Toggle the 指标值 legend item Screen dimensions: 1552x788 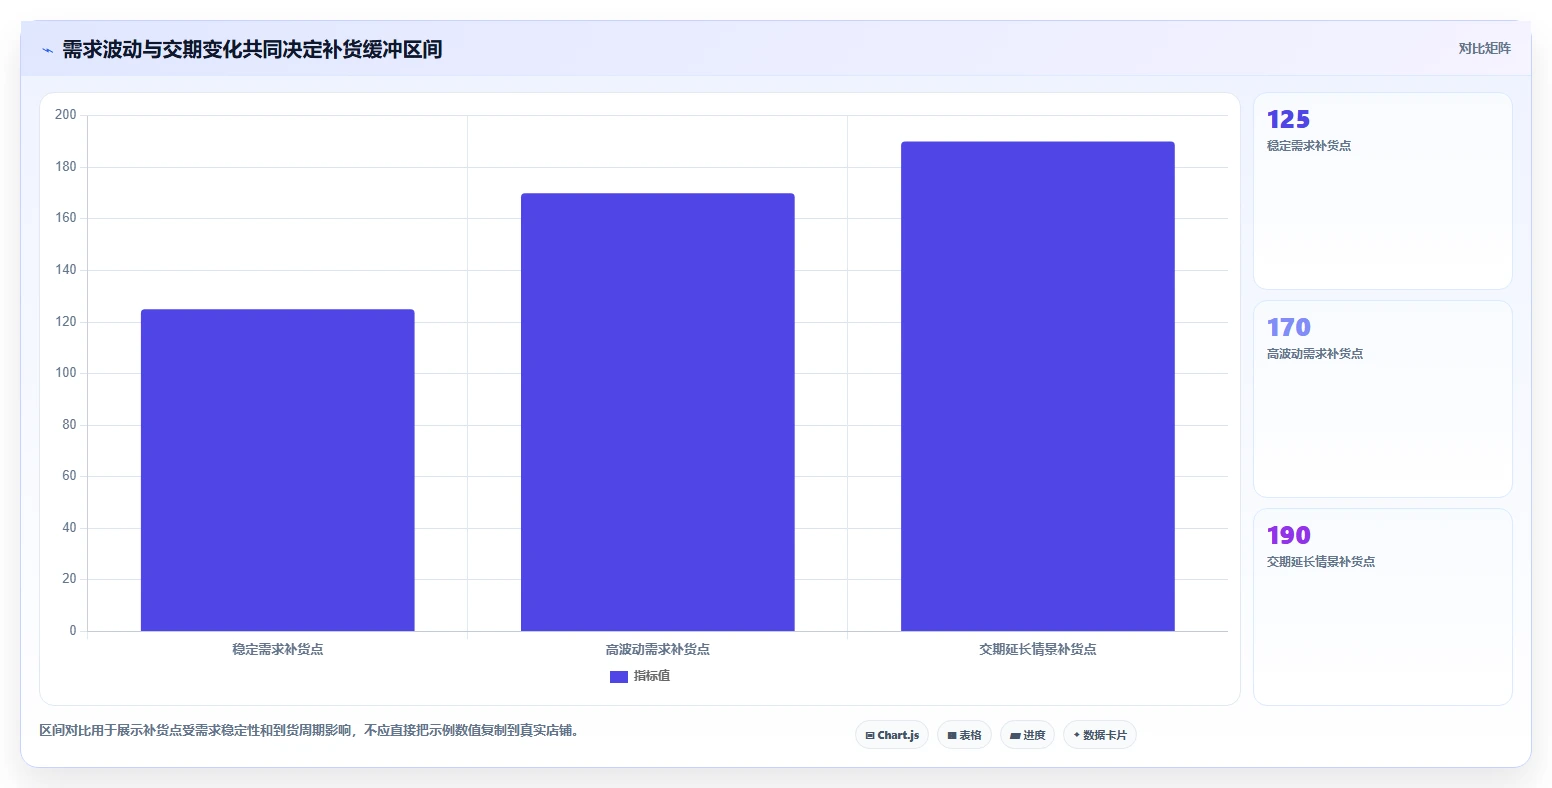click(640, 676)
